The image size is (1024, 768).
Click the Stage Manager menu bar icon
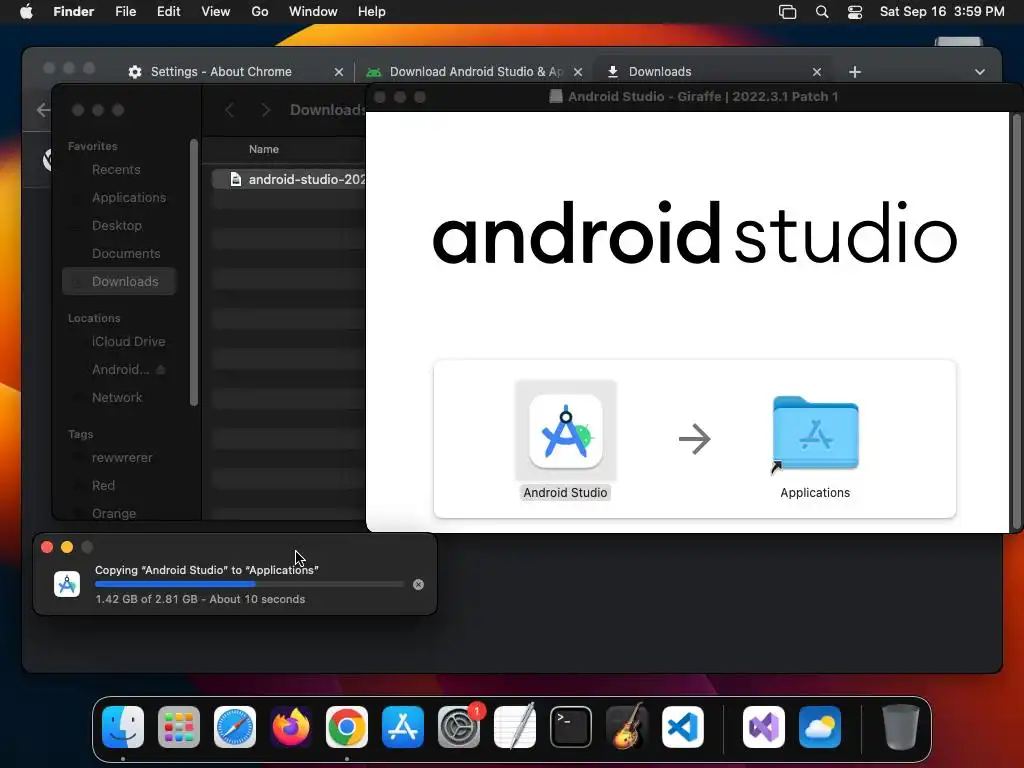click(788, 12)
